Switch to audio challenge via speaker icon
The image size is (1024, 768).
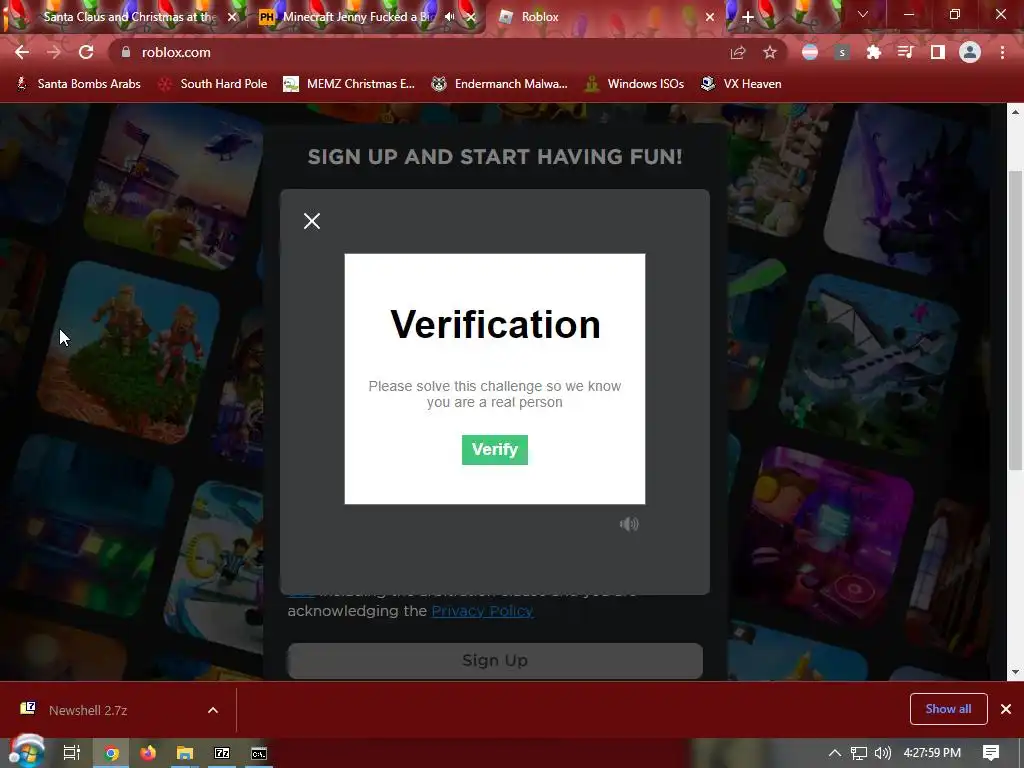tap(629, 524)
